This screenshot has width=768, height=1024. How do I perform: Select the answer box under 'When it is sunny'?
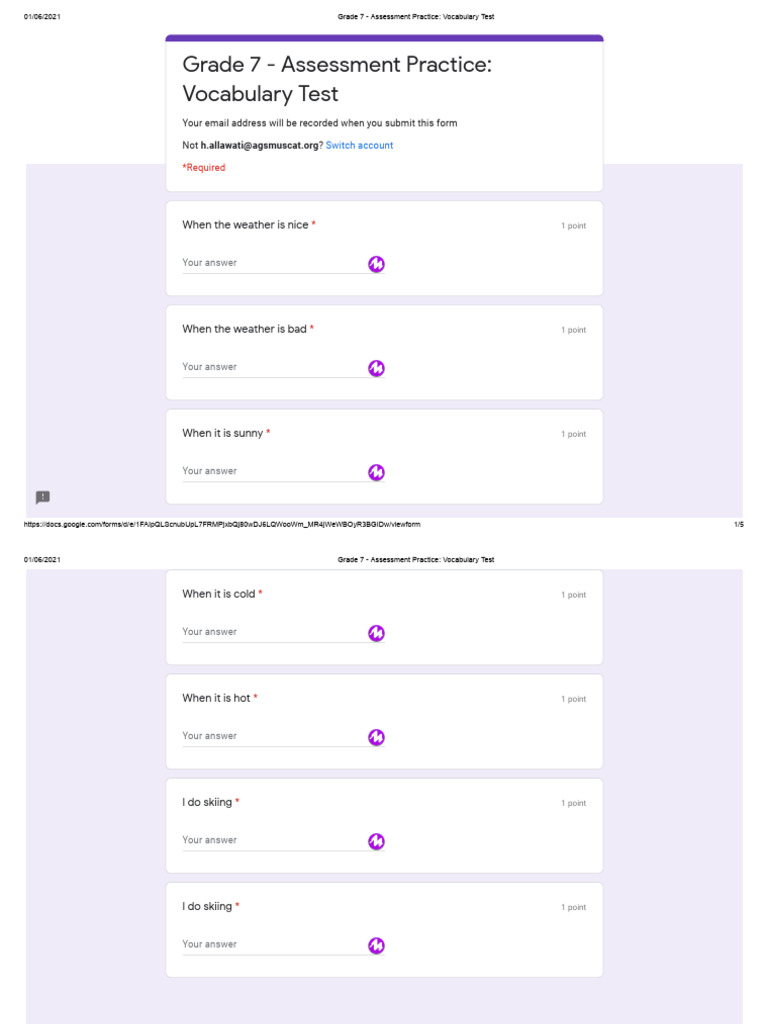tap(272, 471)
